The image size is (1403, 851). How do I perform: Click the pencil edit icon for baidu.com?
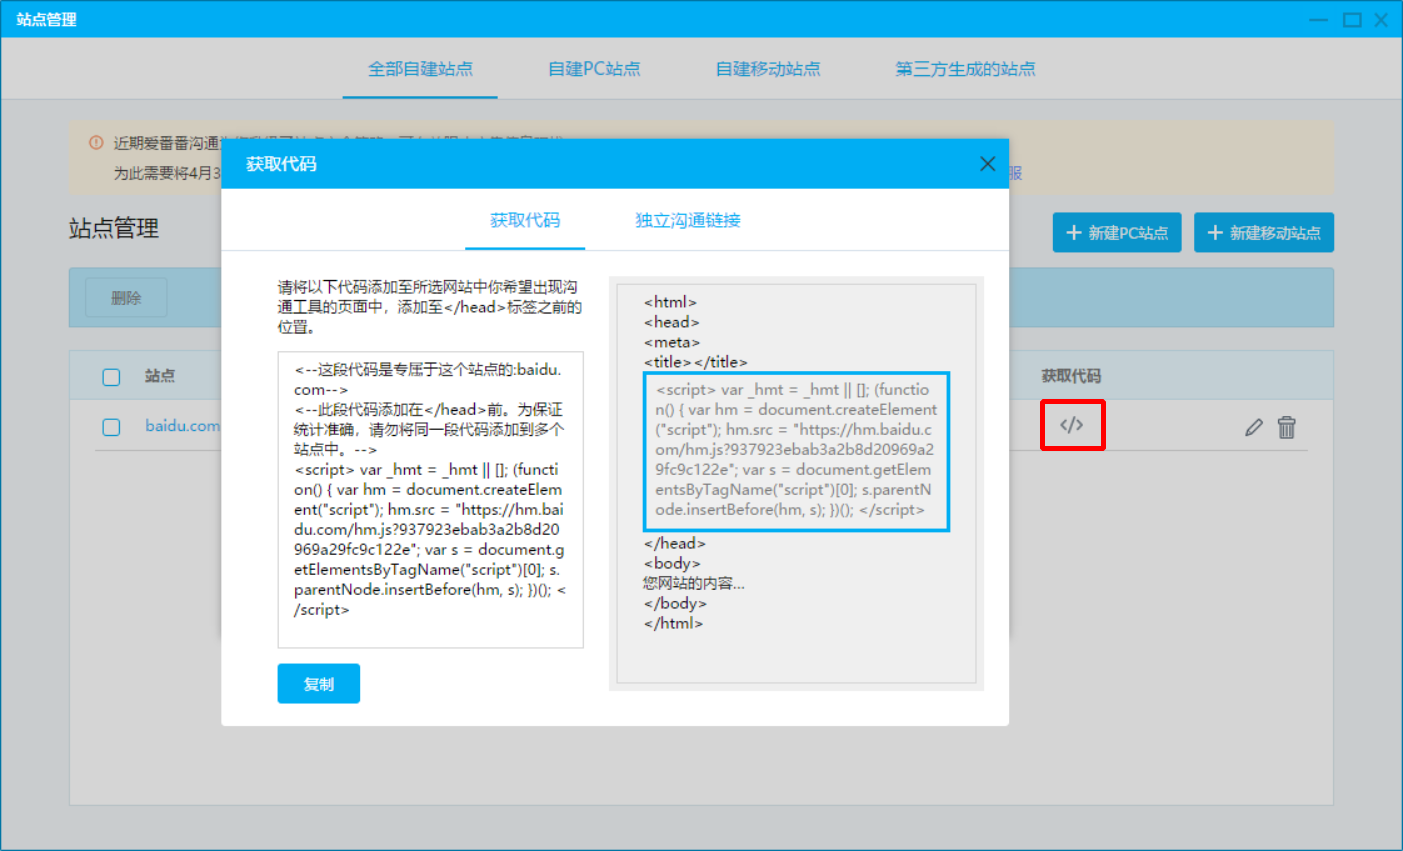coord(1254,428)
